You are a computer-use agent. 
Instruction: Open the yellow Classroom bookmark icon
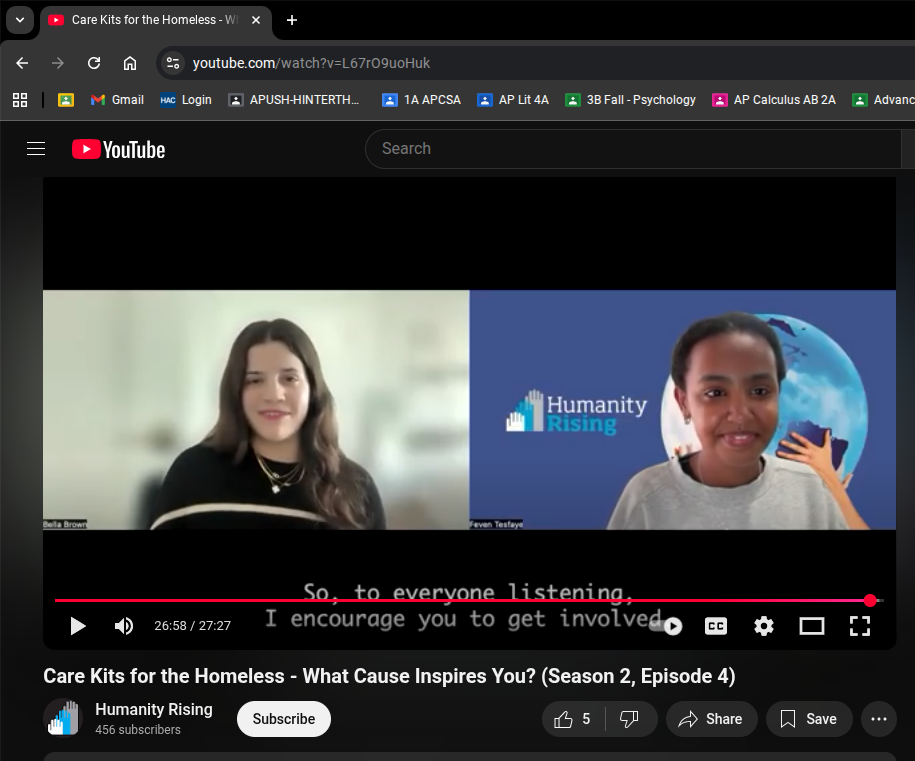[x=66, y=100]
